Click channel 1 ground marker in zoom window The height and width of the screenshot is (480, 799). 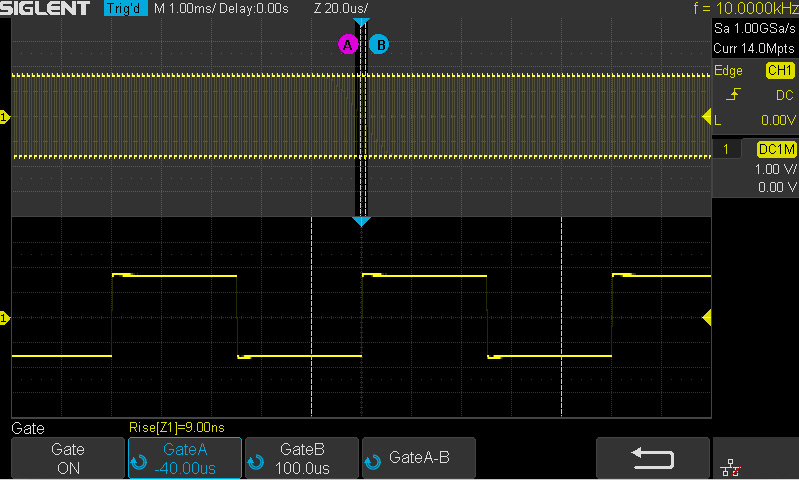coord(5,318)
